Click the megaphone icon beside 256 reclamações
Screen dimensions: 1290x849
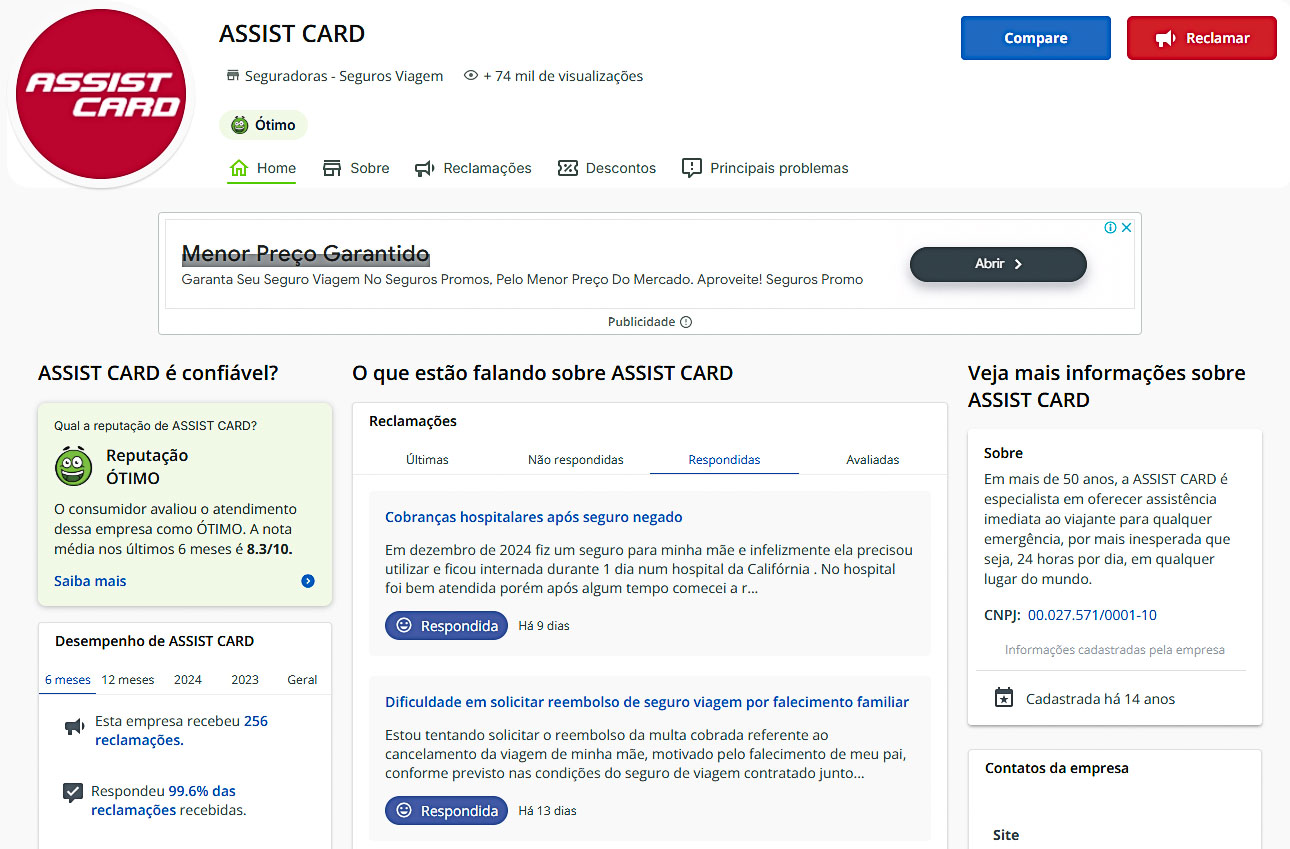coord(74,728)
